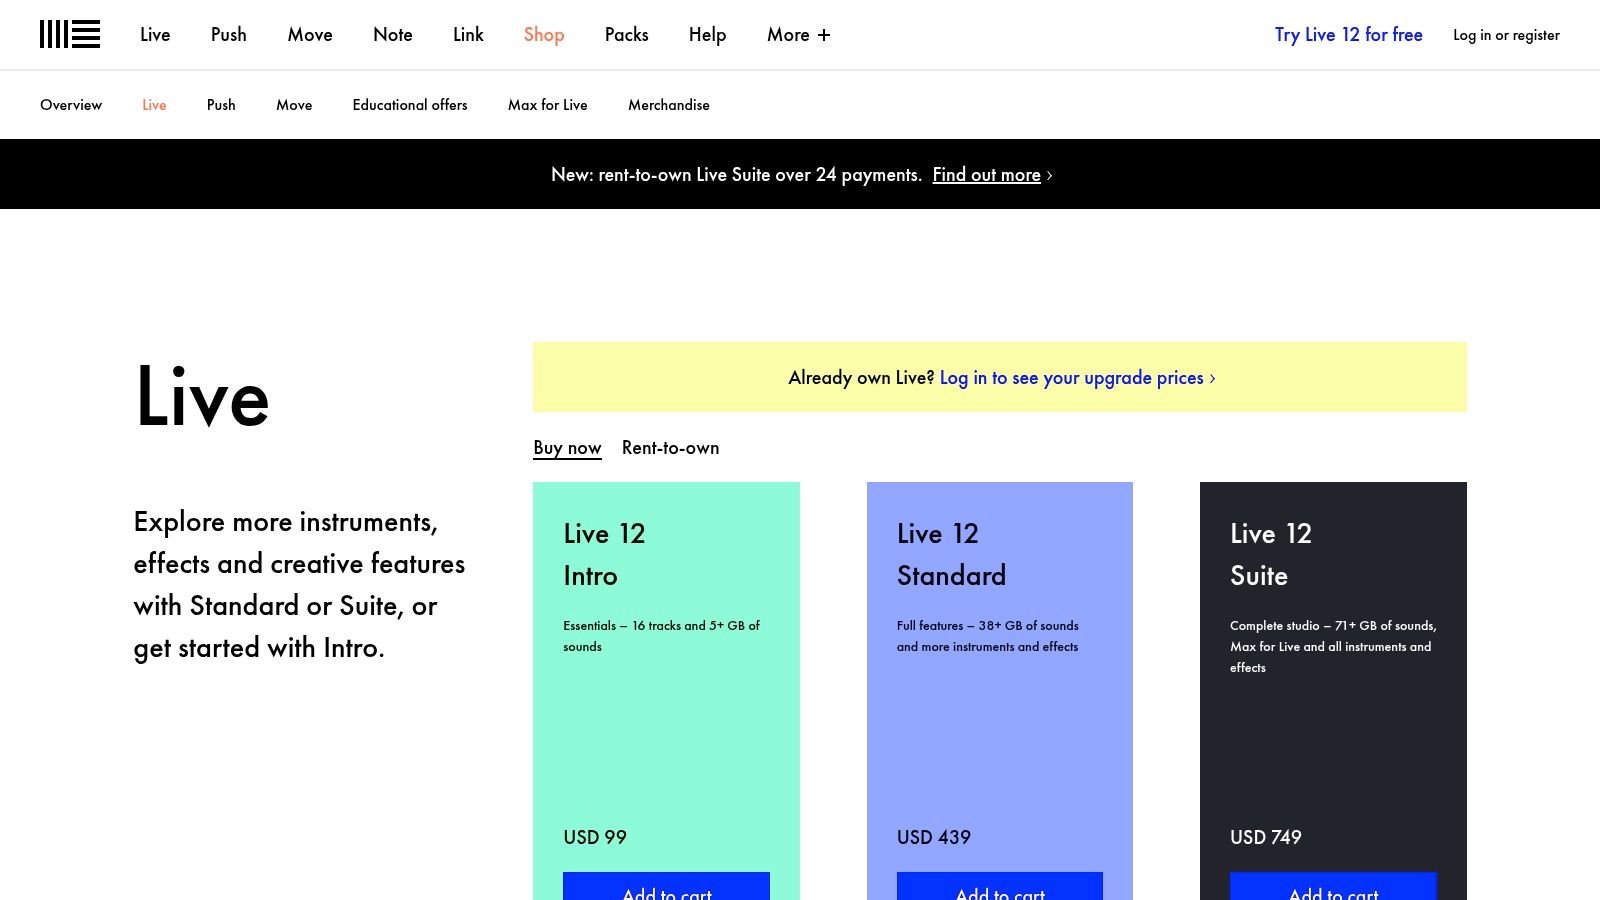The image size is (1600, 900).
Task: Click the 'Complete studio – 71+ GB' description
Action: pos(1333,646)
